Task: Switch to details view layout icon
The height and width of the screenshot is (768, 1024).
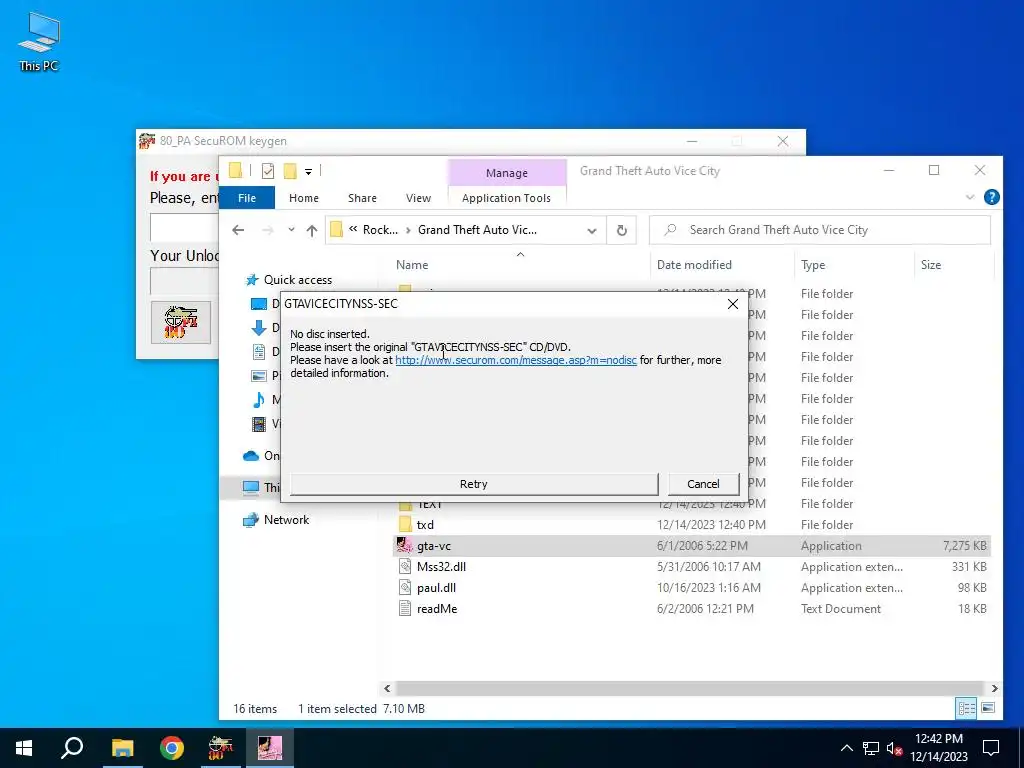Action: [x=966, y=708]
